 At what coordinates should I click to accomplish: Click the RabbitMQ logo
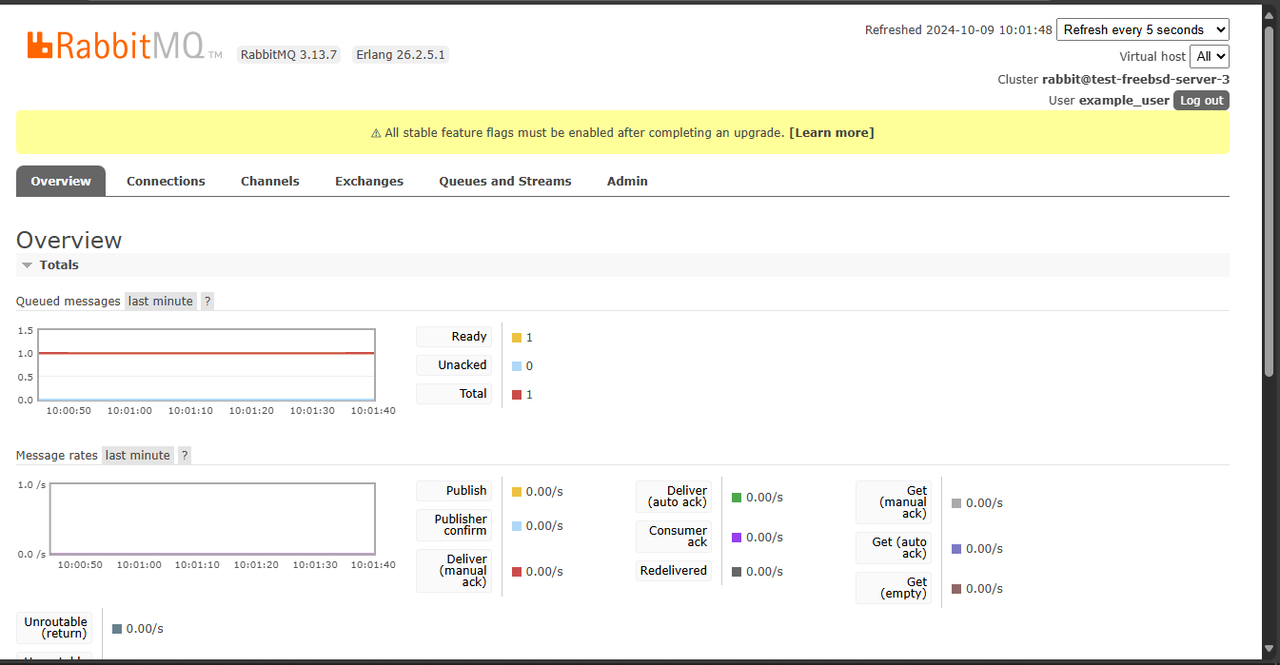(124, 45)
